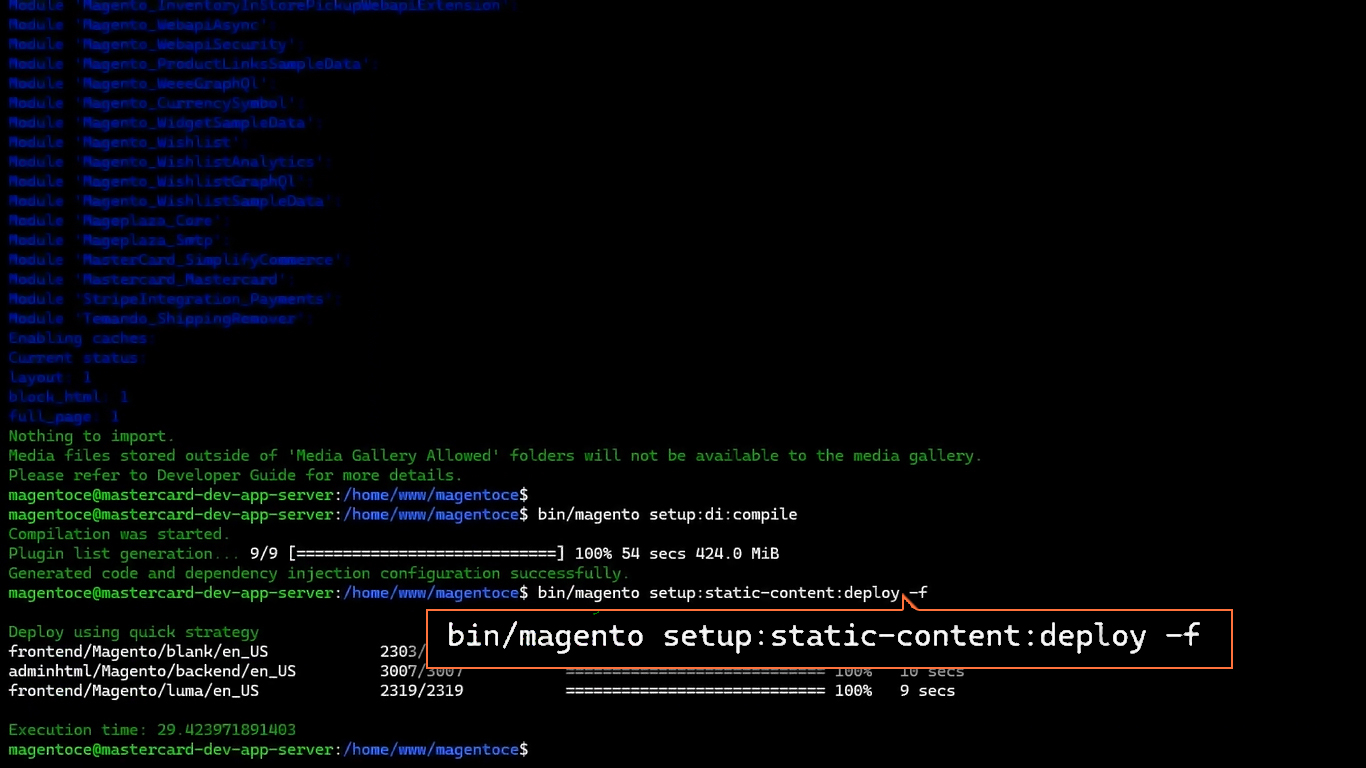This screenshot has width=1366, height=768.
Task: Click 'Execution time: 29.423971891403' line
Action: (152, 730)
